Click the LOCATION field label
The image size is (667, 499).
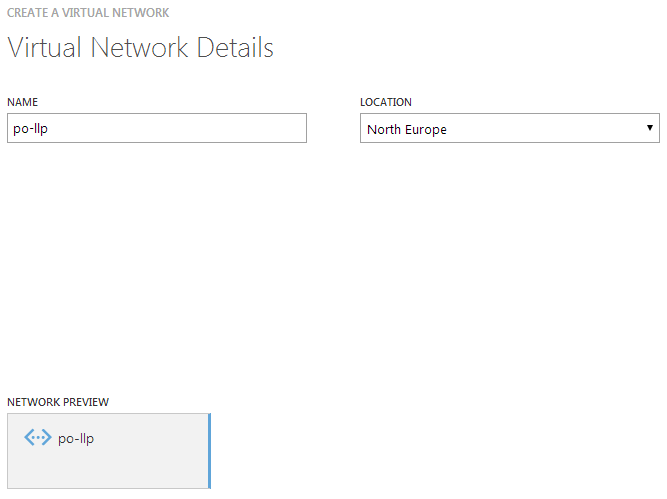(386, 102)
